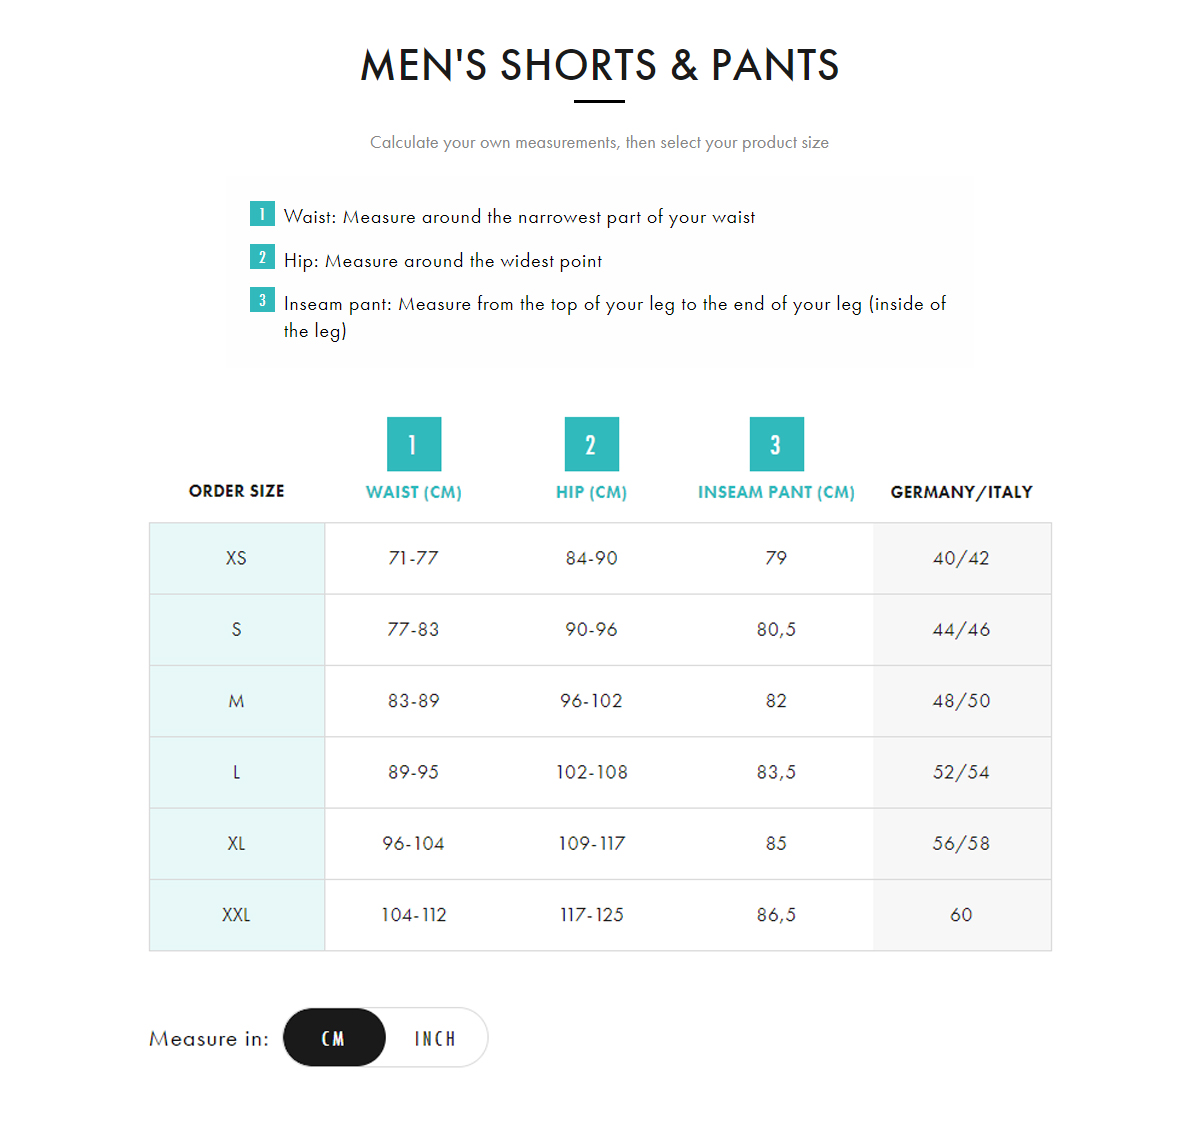This screenshot has width=1200, height=1148.
Task: Click the teal number 3 Inseam column icon
Action: [777, 444]
